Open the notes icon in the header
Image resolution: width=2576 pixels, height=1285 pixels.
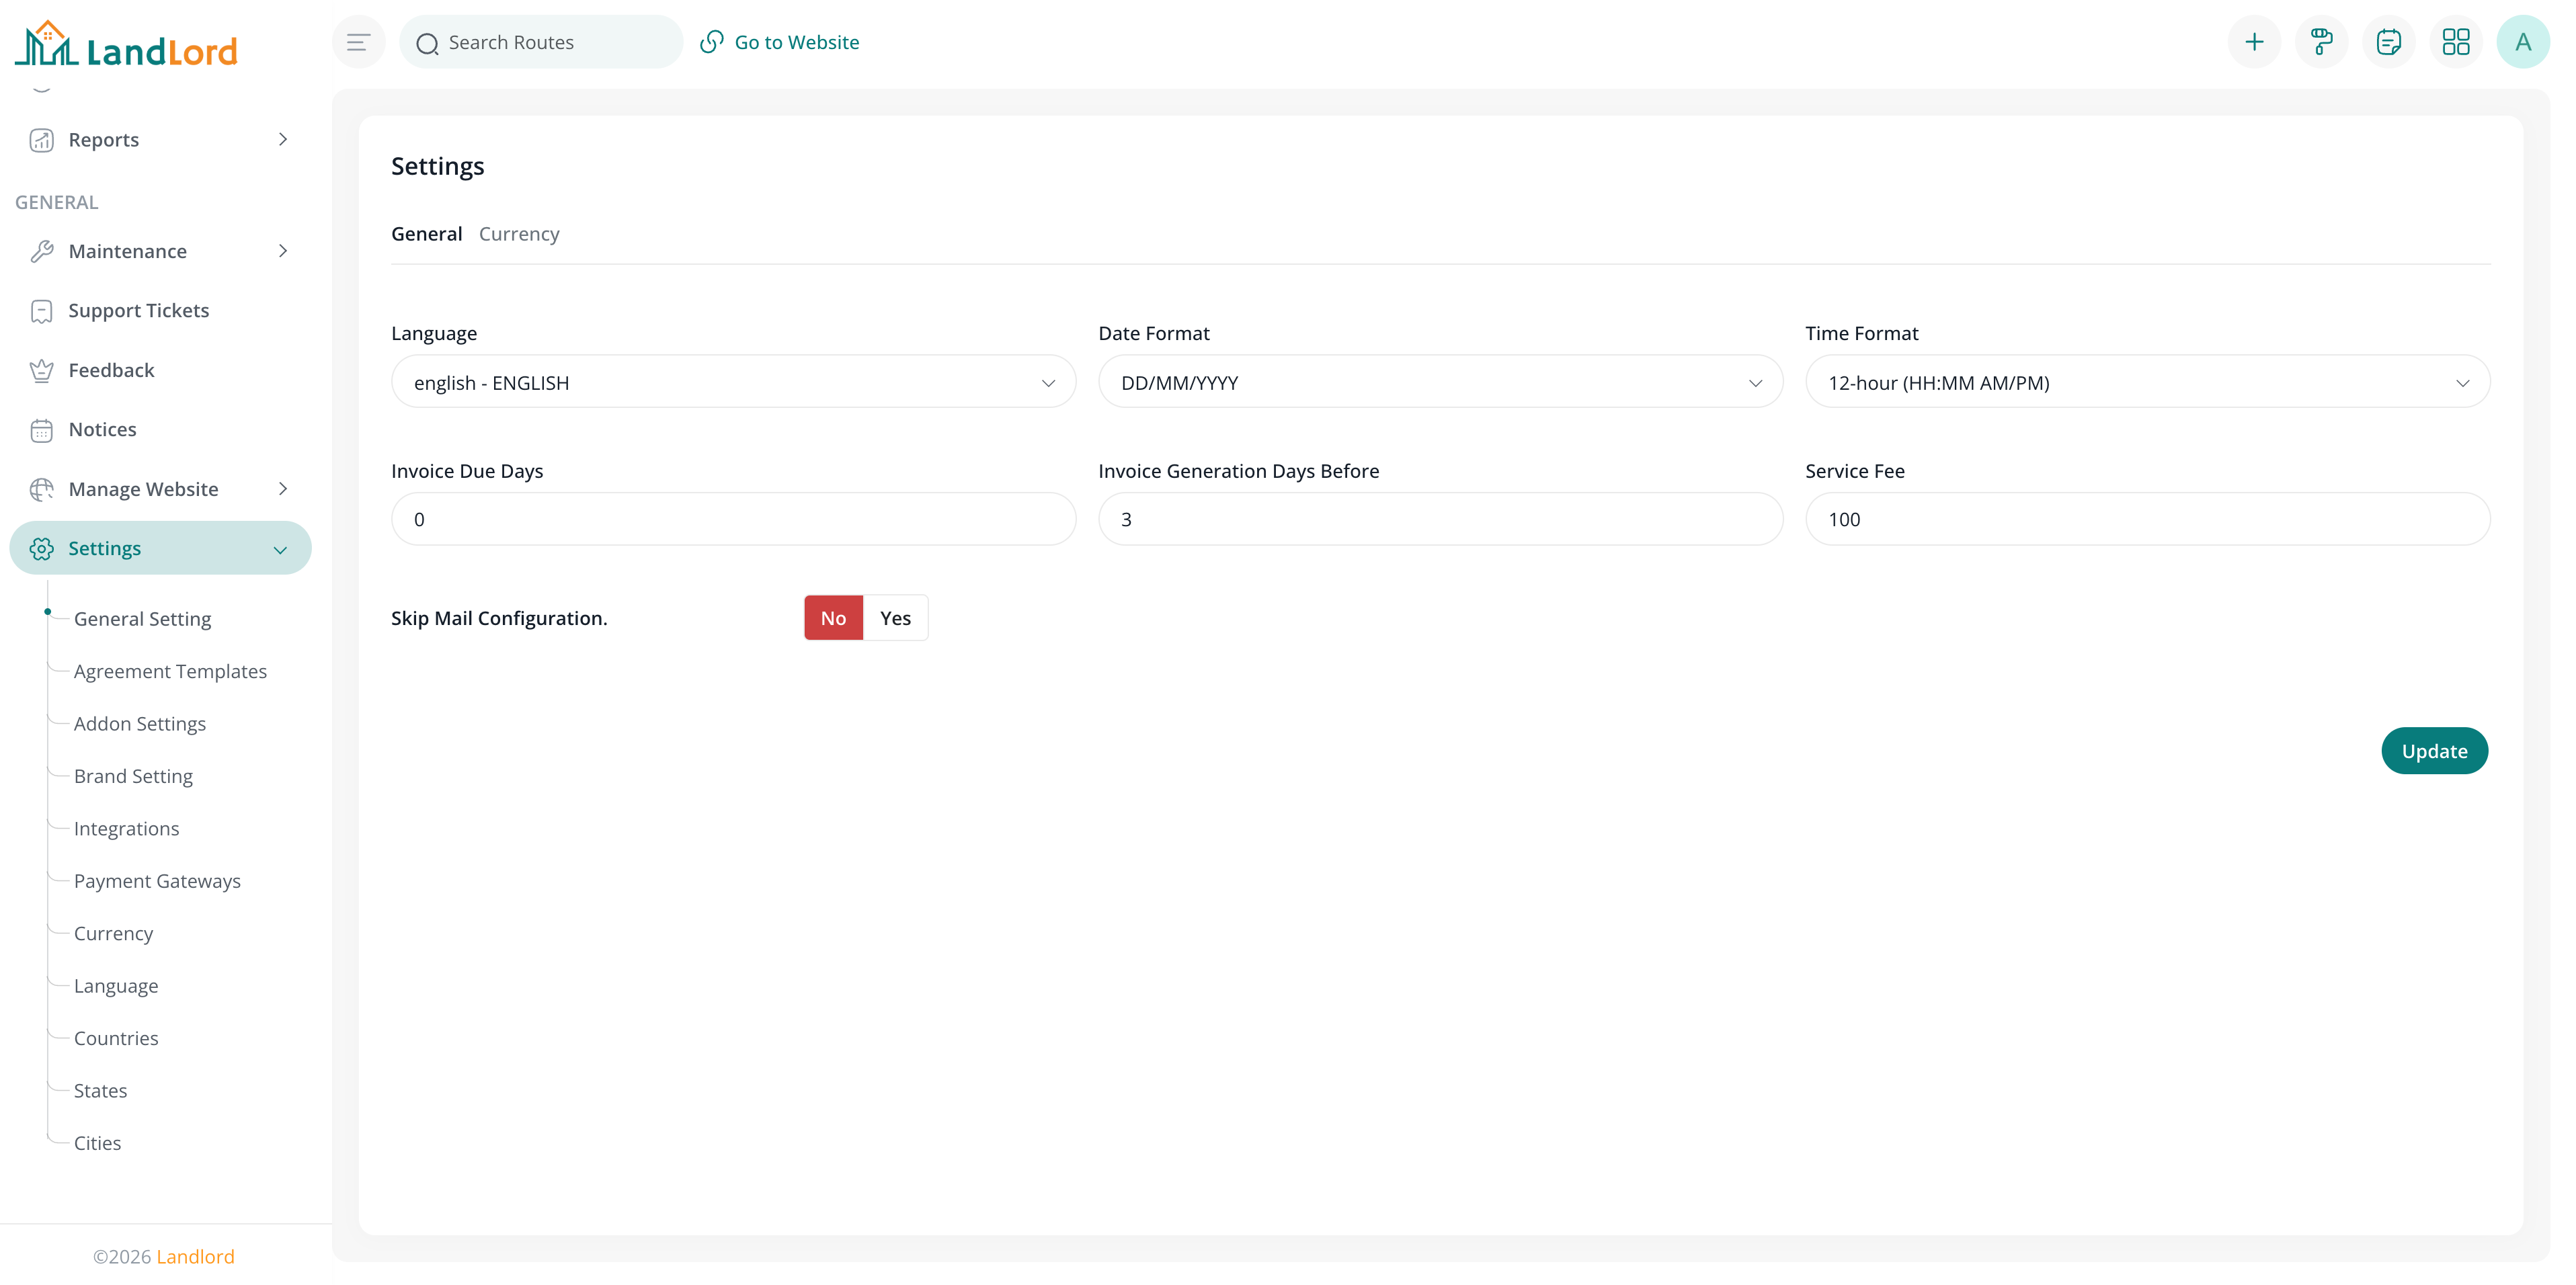coord(2389,41)
